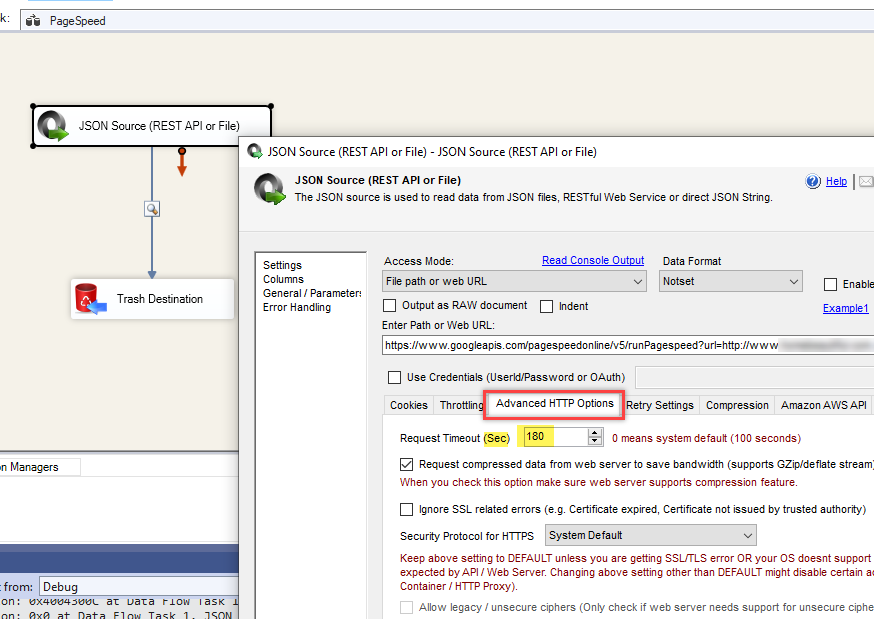The image size is (874, 619).
Task: Open the Access Mode dropdown
Action: (514, 281)
